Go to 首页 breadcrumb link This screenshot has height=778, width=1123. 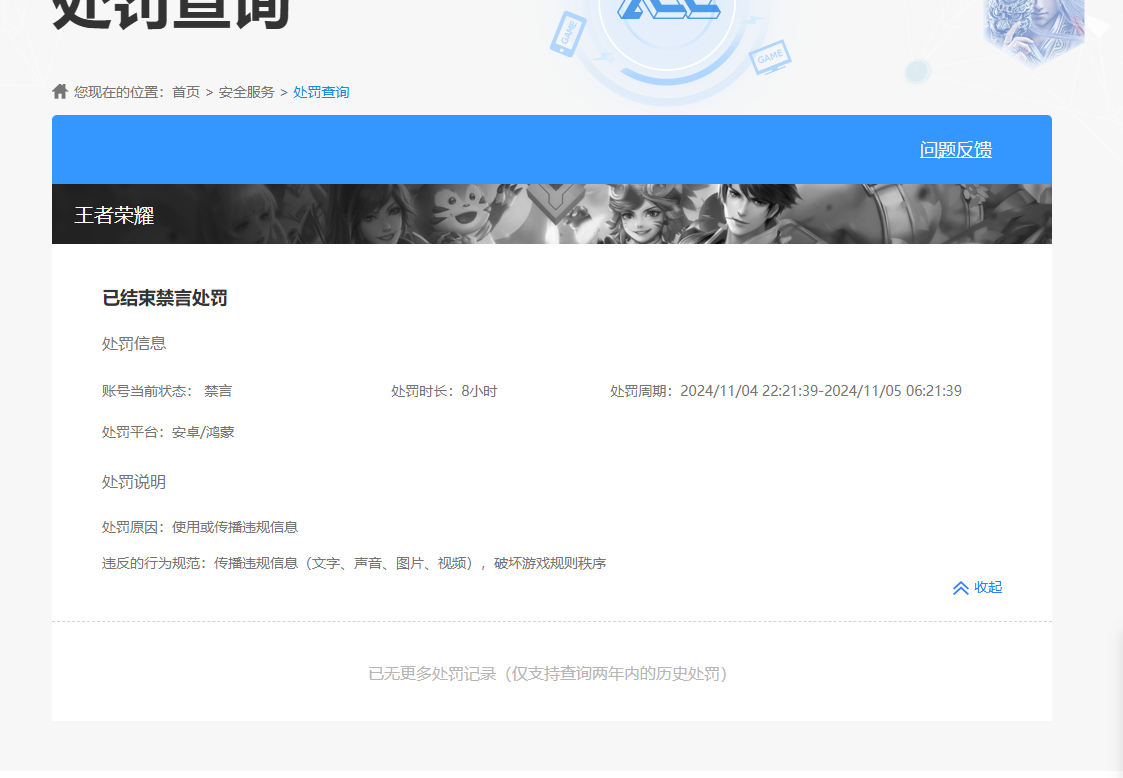(x=186, y=92)
